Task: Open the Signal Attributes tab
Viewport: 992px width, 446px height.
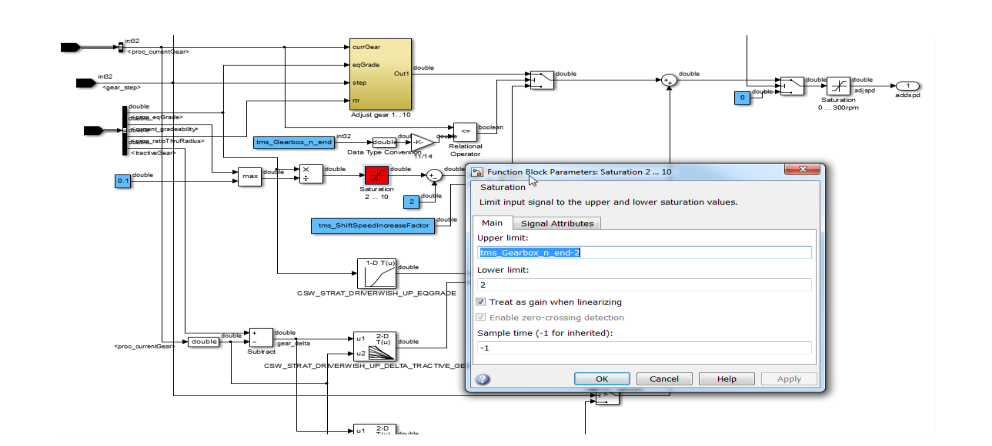Action: pos(557,223)
